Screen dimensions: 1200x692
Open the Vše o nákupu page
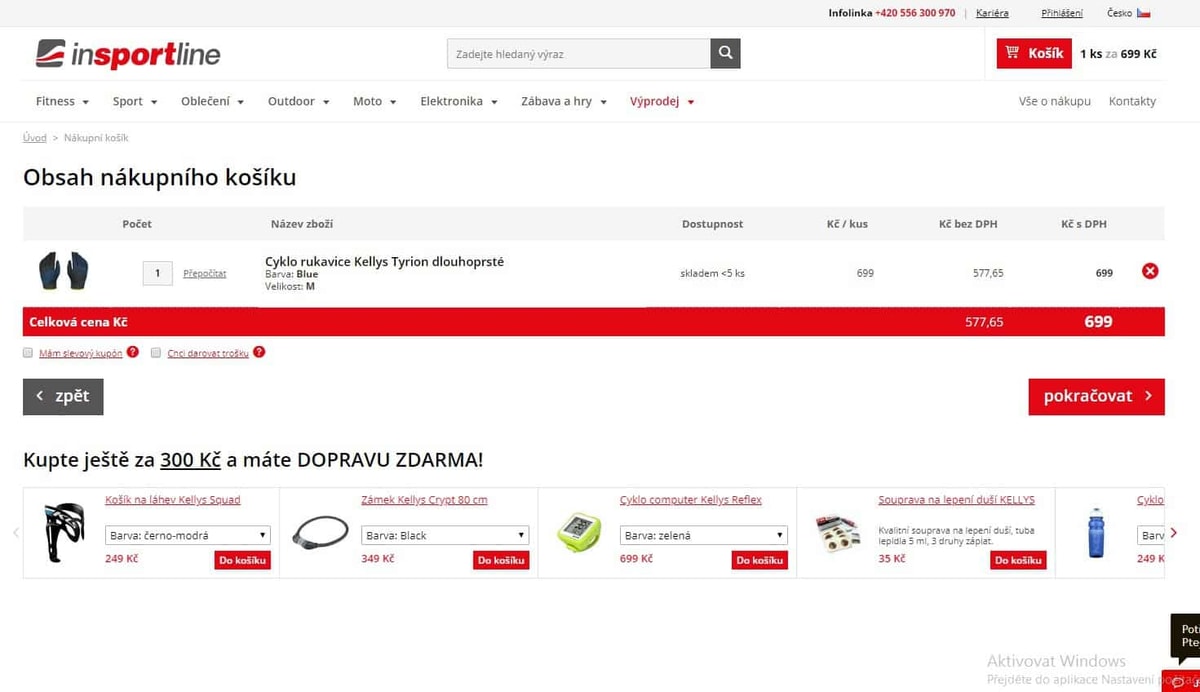[x=1055, y=101]
